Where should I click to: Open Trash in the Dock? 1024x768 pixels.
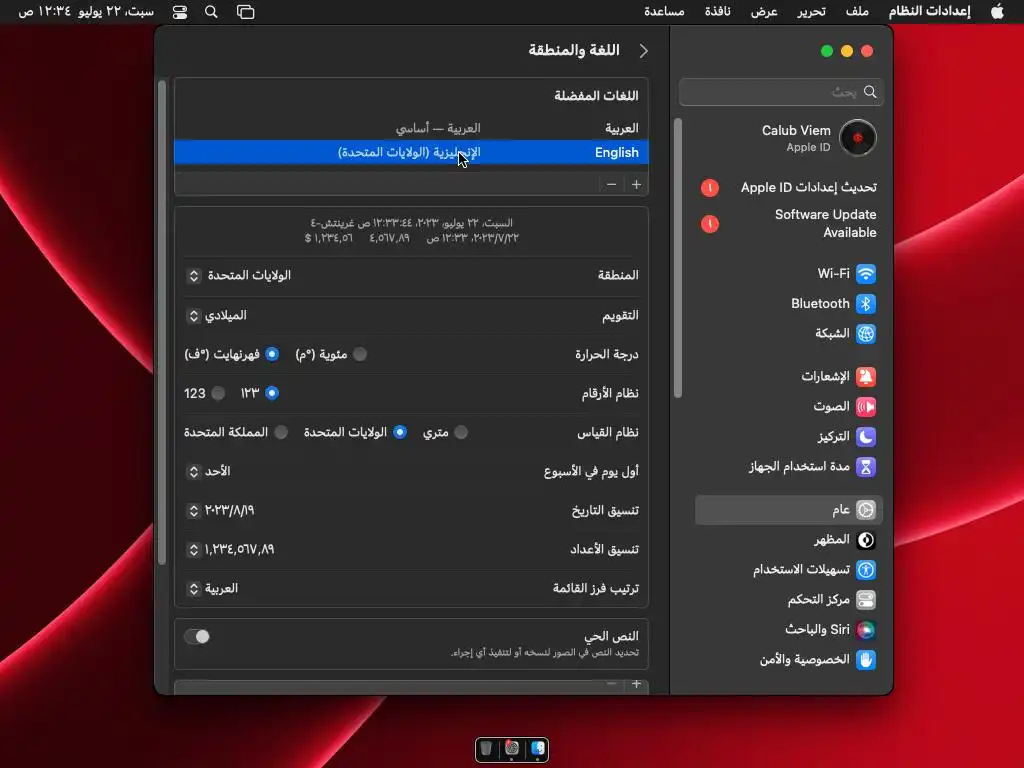tap(486, 748)
